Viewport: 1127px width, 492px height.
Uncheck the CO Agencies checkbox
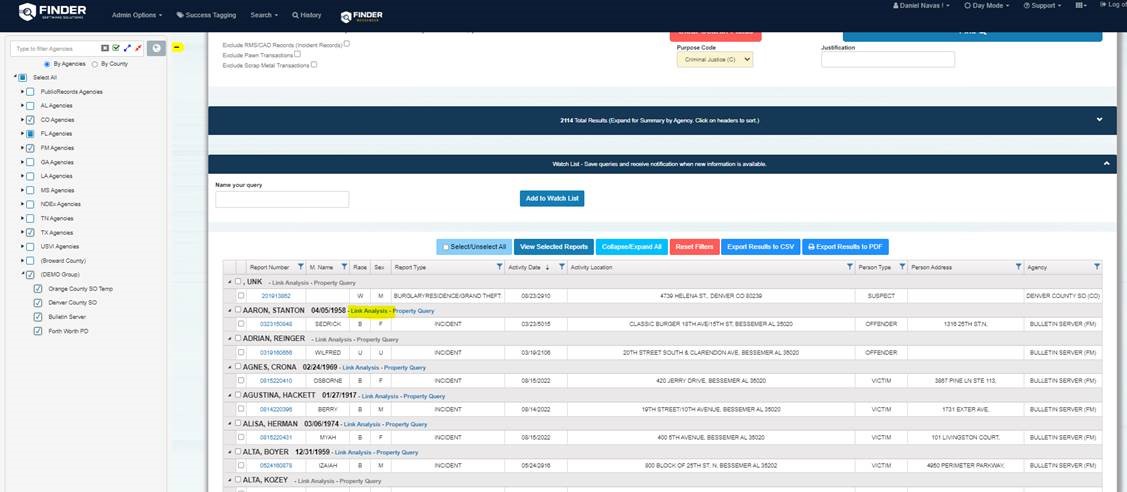click(30, 120)
